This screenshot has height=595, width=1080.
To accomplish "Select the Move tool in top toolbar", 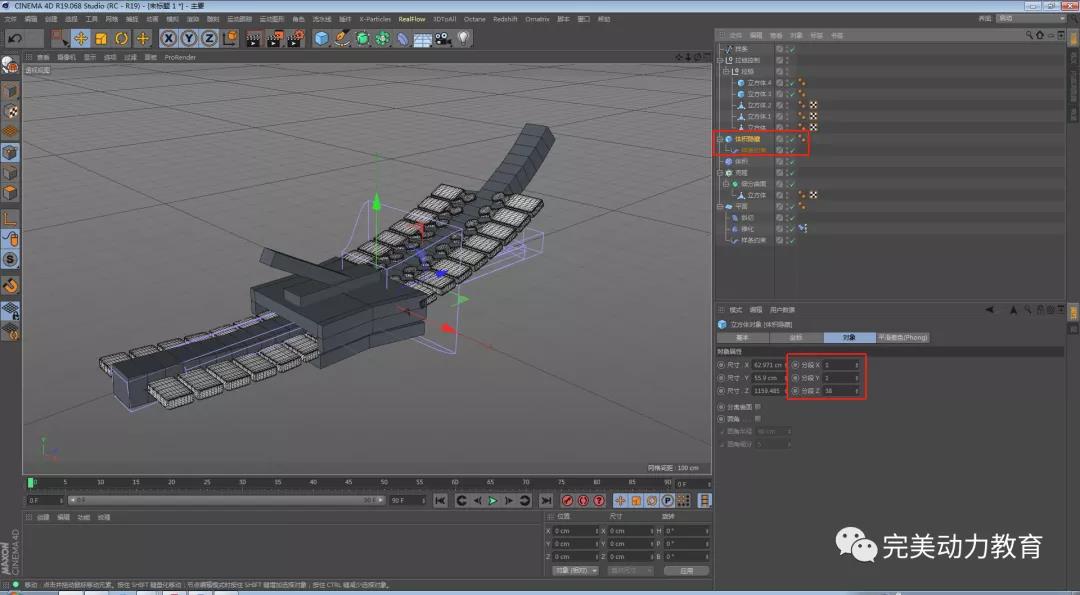I will pos(81,39).
